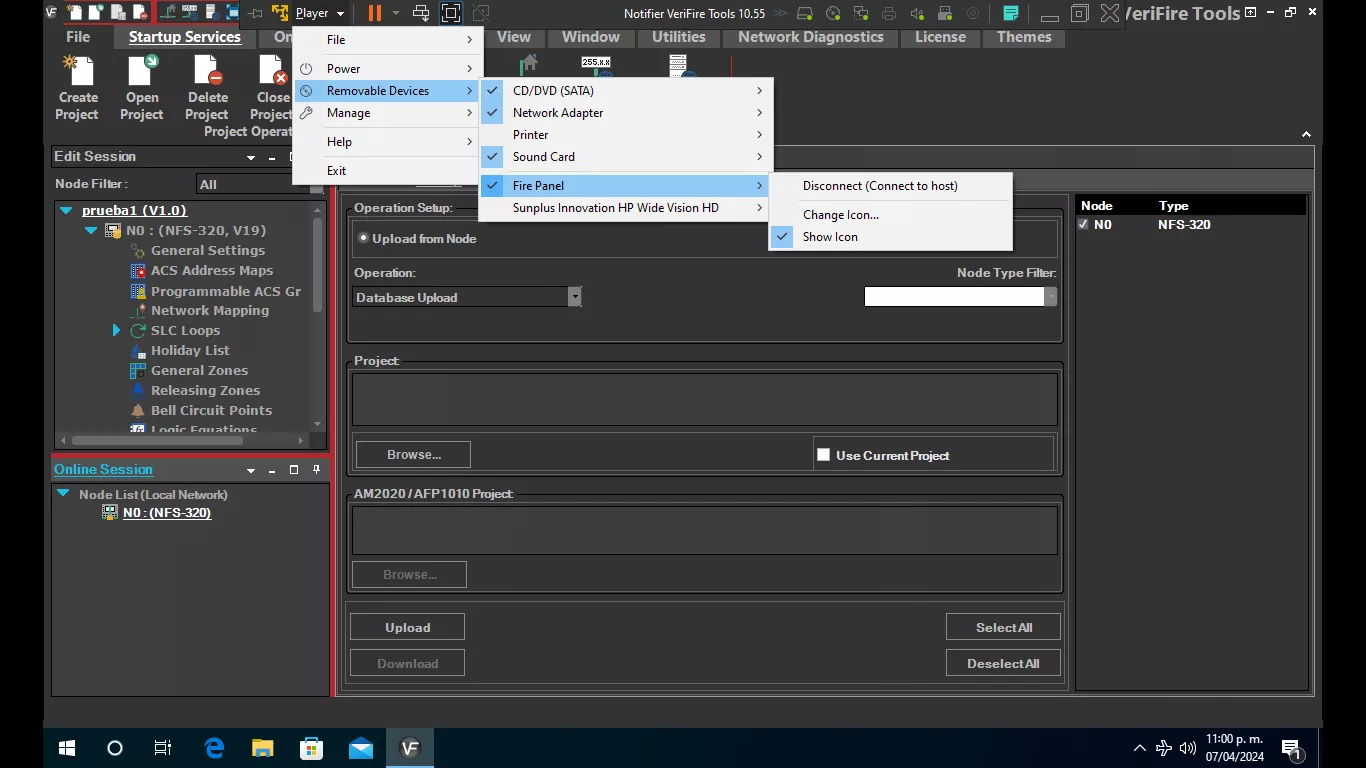
Task: Click the printer device icon in toolbar
Action: coord(889,14)
